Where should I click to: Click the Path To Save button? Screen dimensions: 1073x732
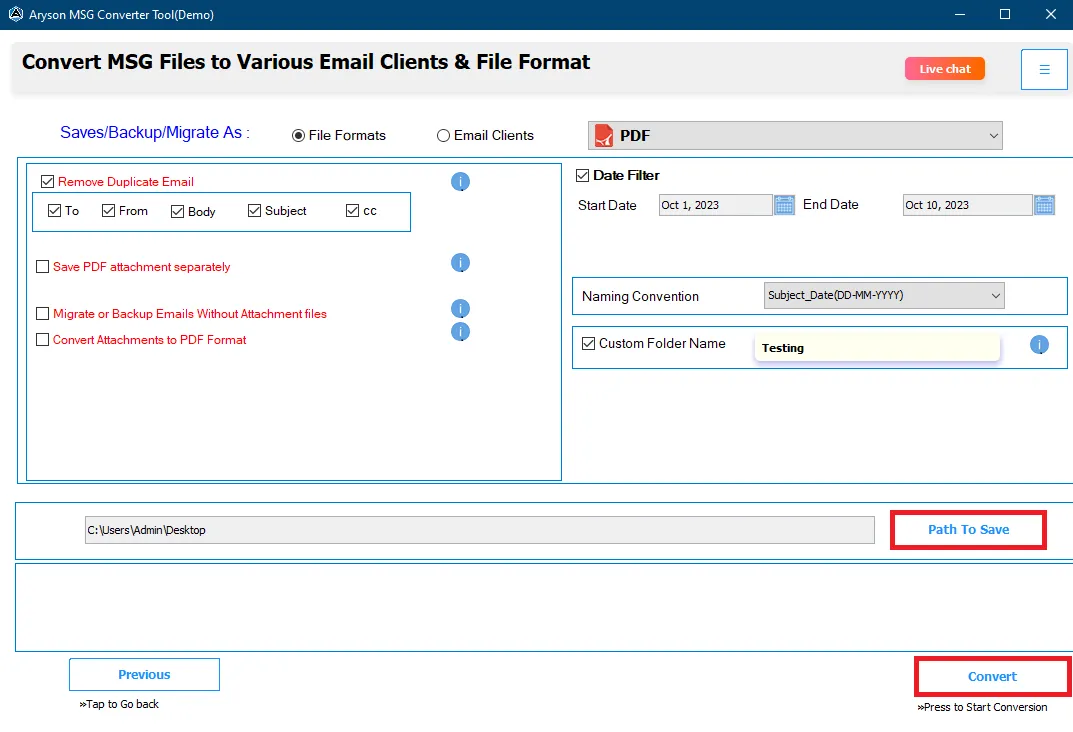[x=968, y=530]
